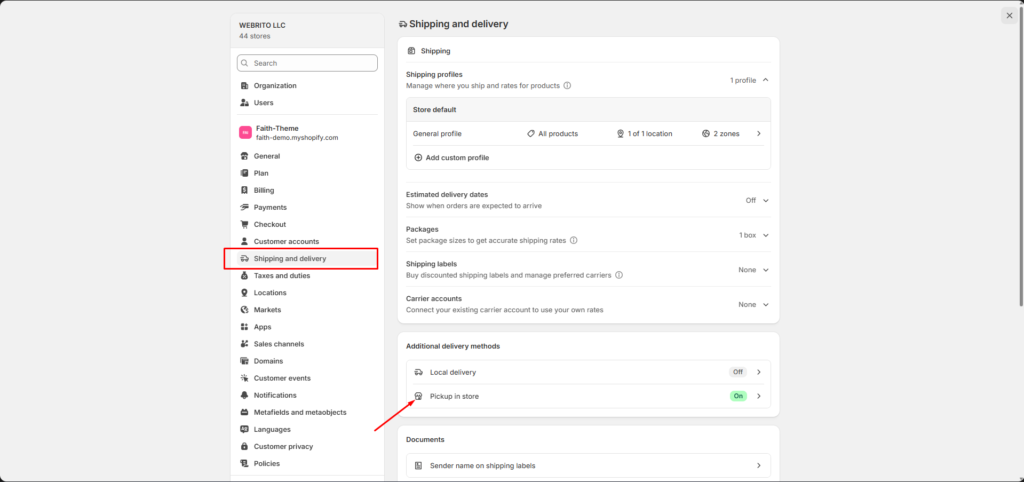The width and height of the screenshot is (1024, 482).
Task: Click the Faith-Theme store name
Action: coord(277,128)
